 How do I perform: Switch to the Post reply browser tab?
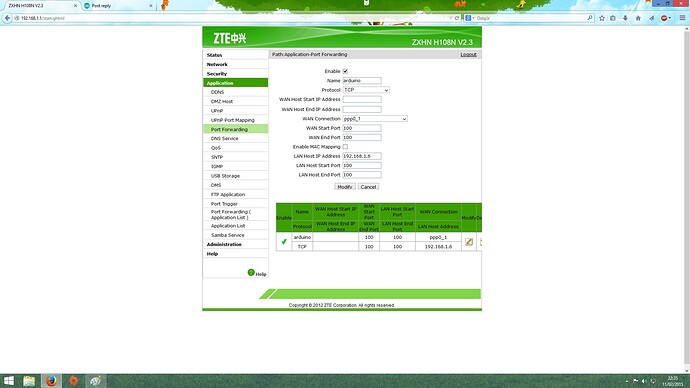pos(119,6)
